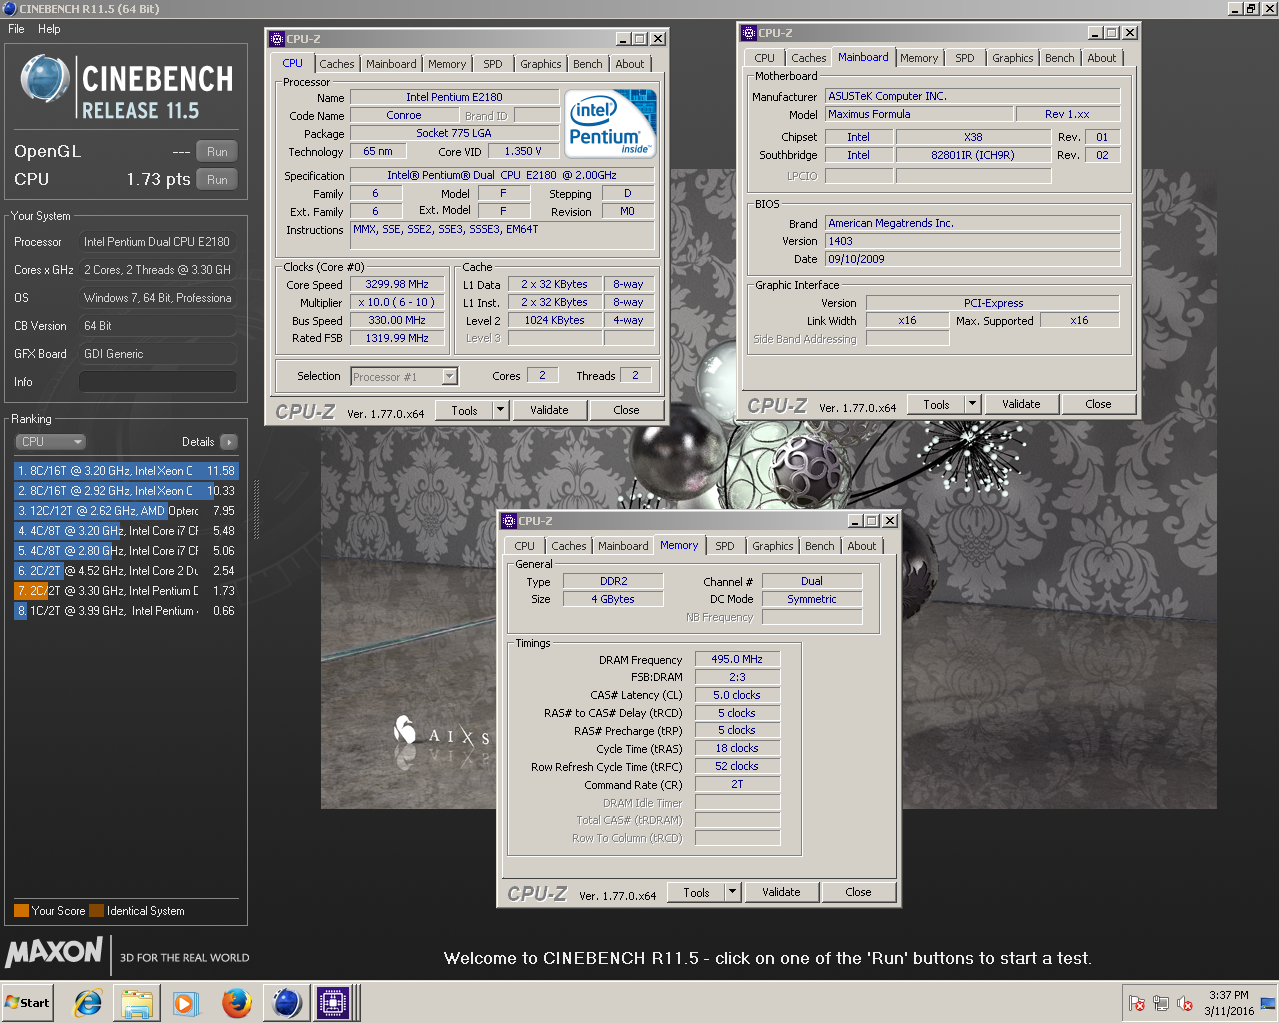Select ranking row 8C/16T @ 3.20 GHz
This screenshot has width=1279, height=1023.
pos(126,471)
